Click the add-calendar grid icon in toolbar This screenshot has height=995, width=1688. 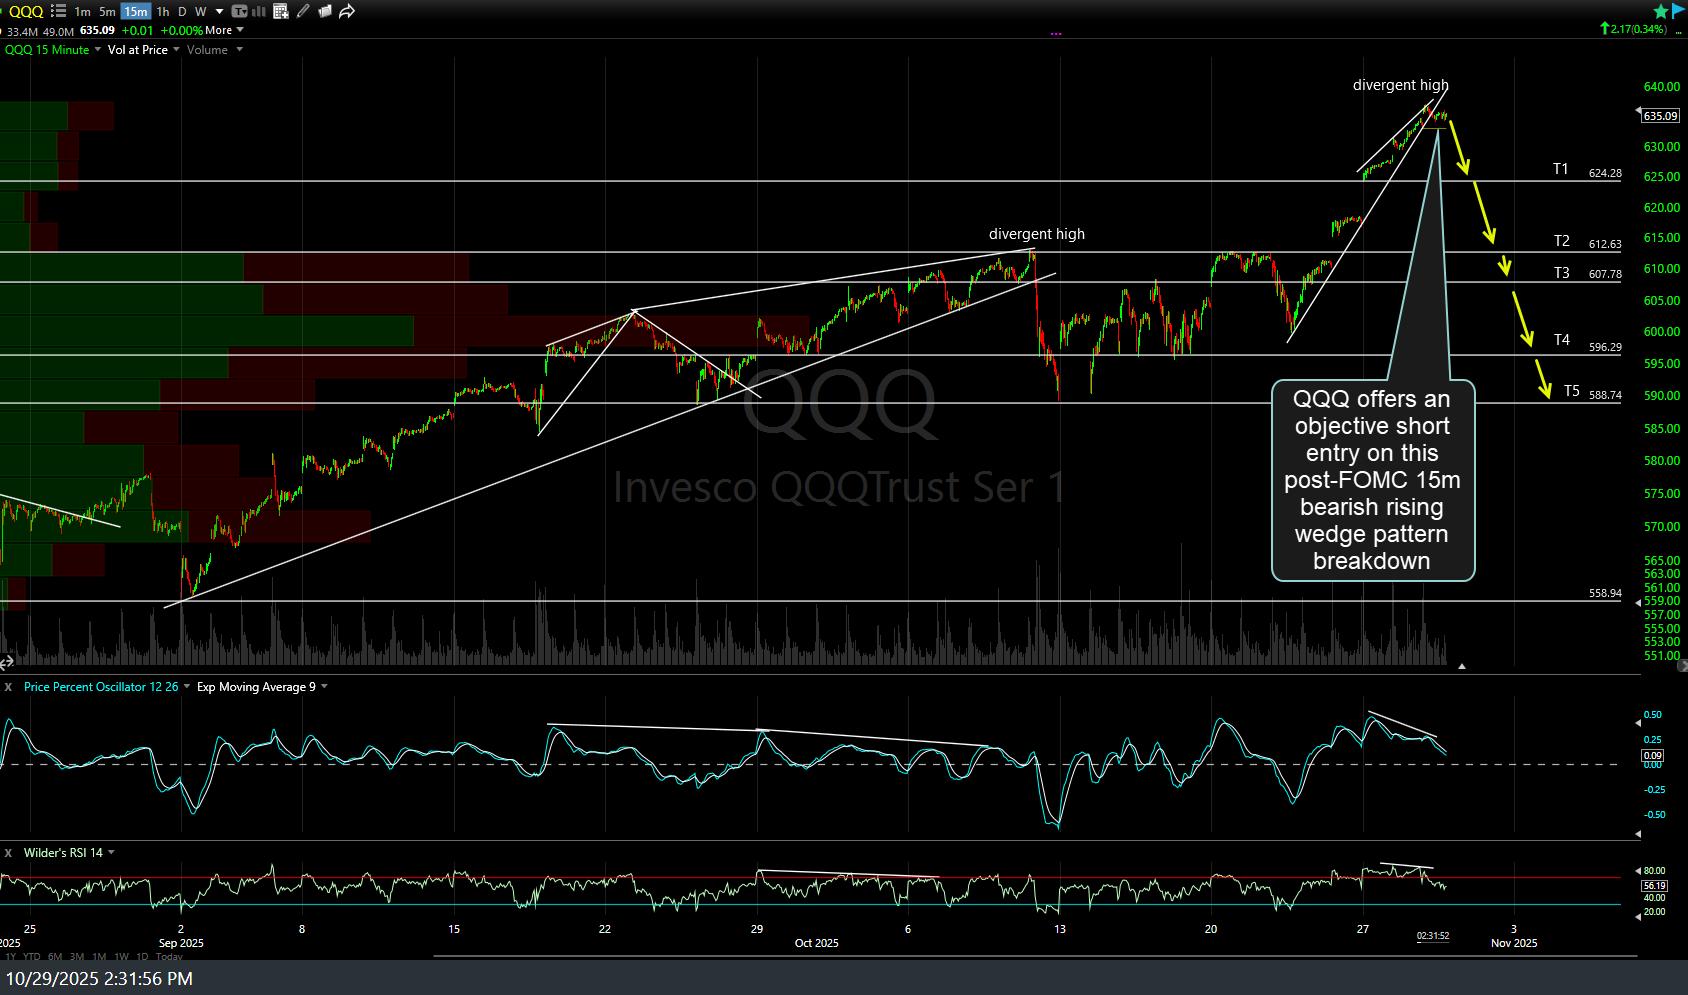pos(281,12)
